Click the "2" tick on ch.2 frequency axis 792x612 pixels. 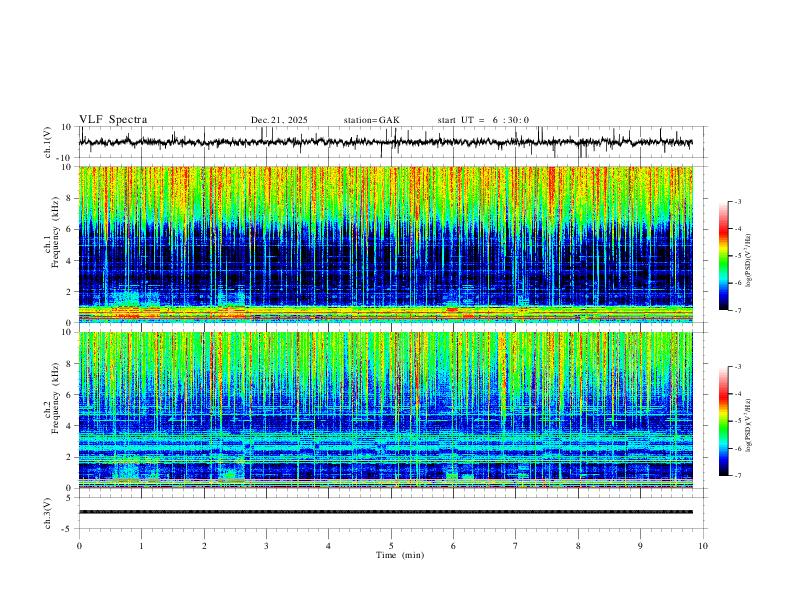(69, 457)
